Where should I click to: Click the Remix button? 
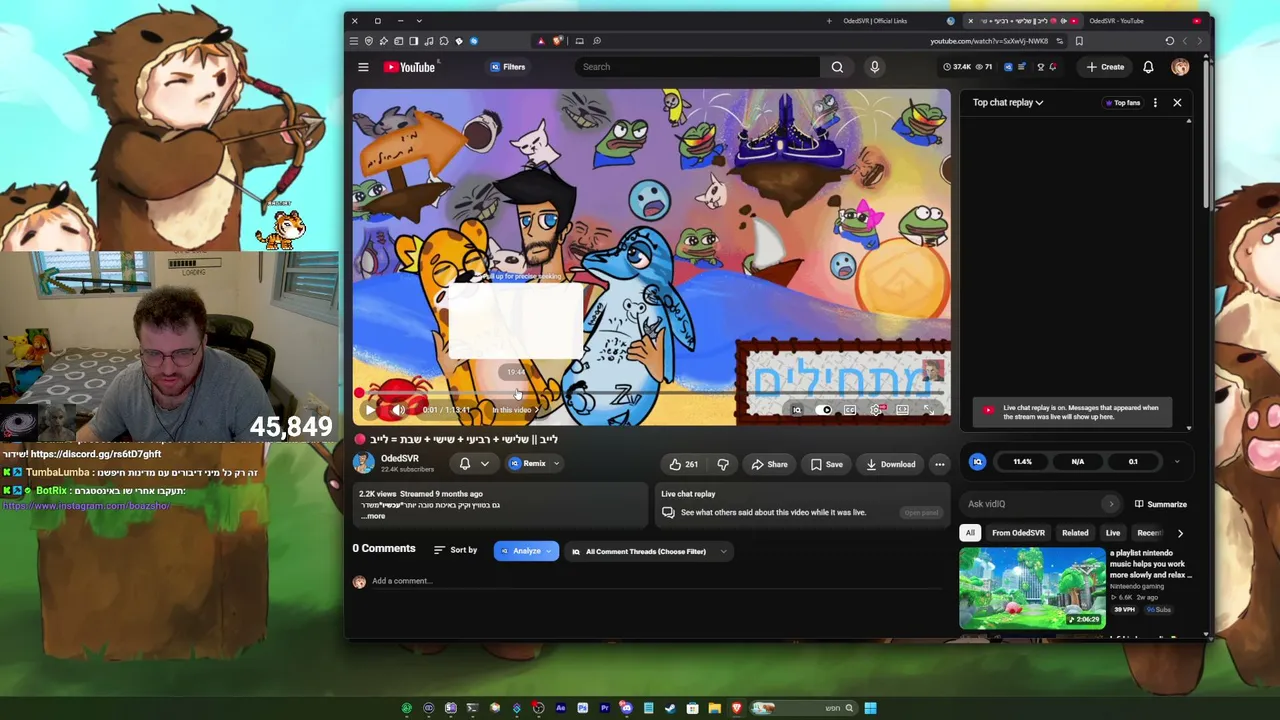tap(527, 464)
